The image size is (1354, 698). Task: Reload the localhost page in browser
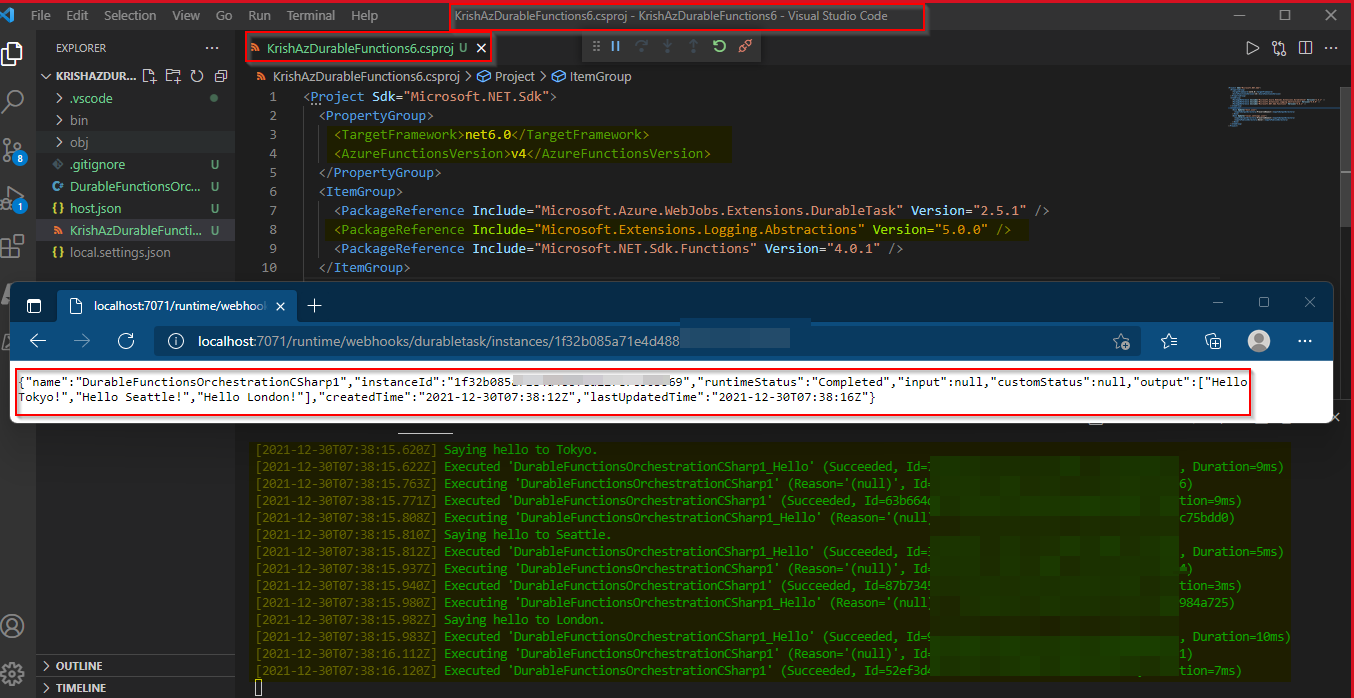(126, 341)
